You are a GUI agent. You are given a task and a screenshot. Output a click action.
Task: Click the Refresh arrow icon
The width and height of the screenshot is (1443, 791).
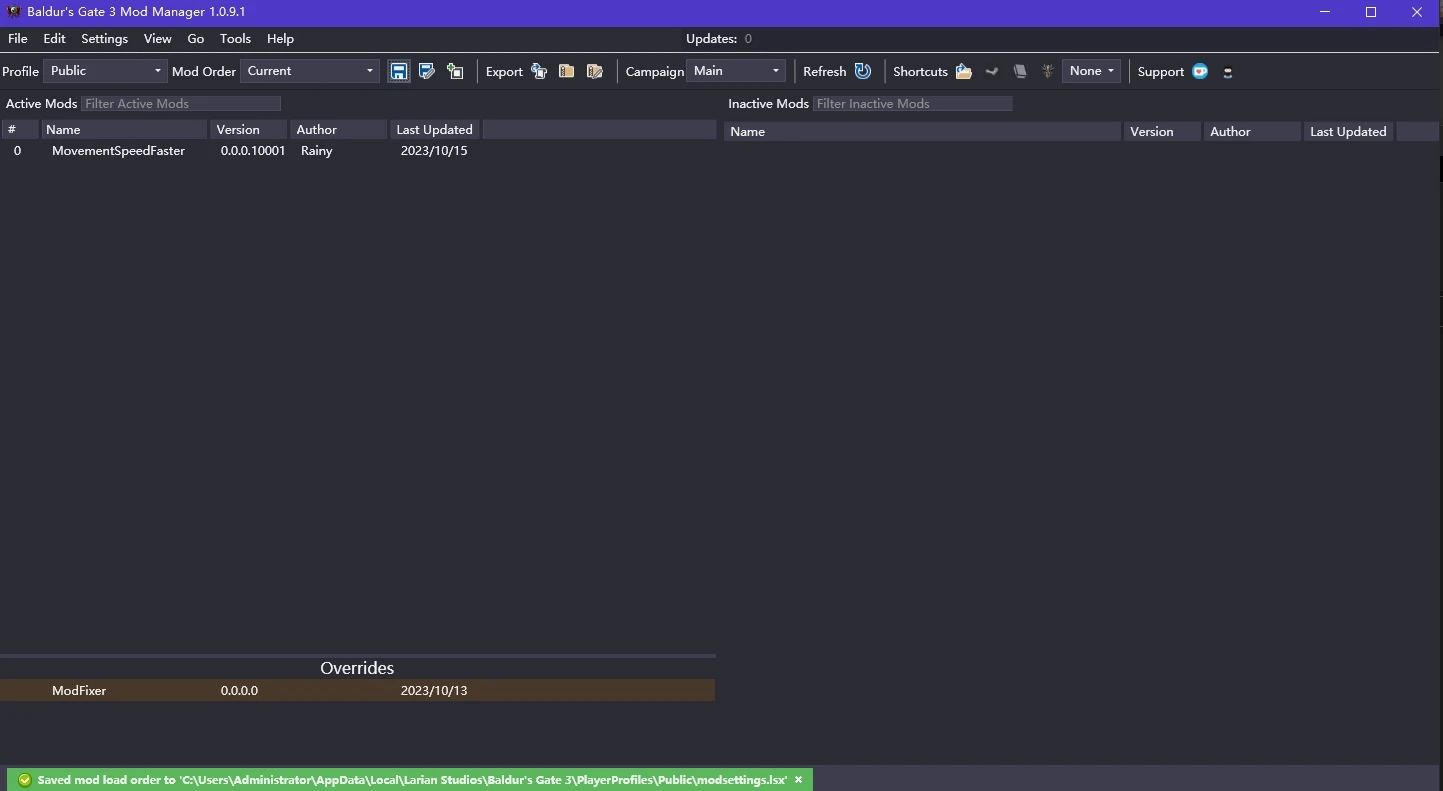pos(863,71)
